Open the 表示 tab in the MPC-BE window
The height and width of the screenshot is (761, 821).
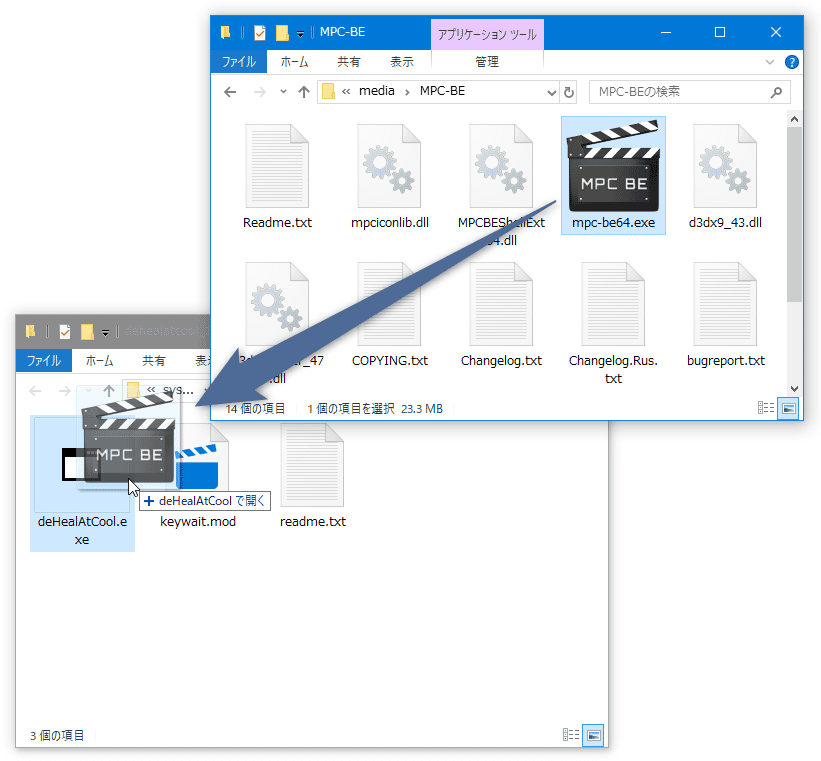coord(402,62)
